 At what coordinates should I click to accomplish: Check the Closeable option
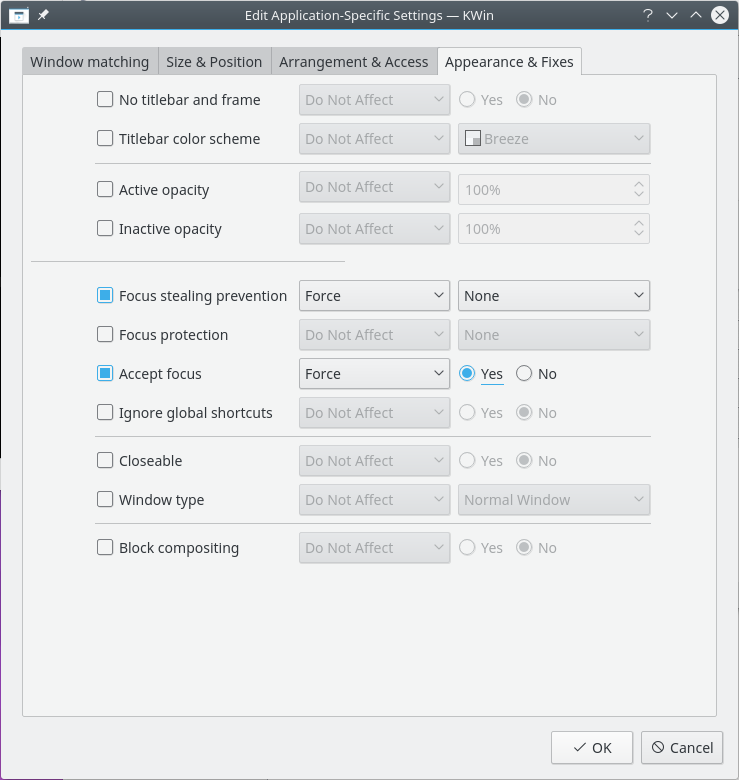click(105, 461)
